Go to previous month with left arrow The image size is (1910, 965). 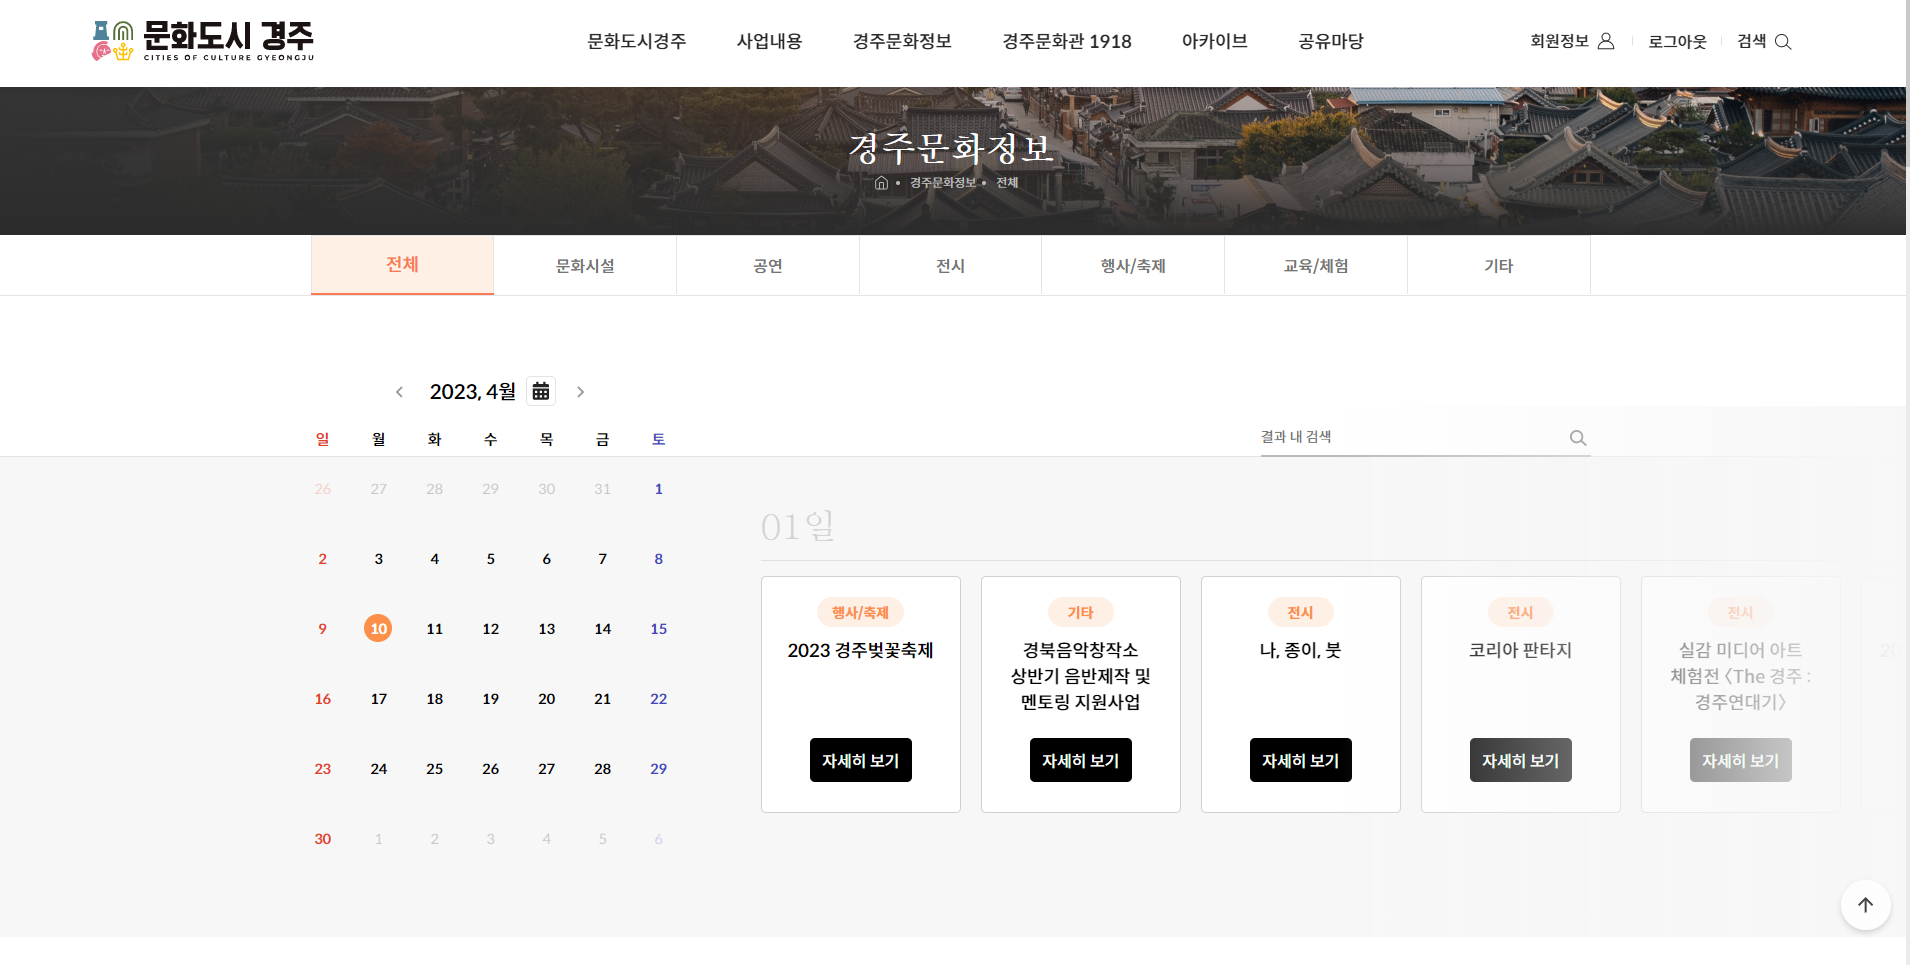point(399,392)
